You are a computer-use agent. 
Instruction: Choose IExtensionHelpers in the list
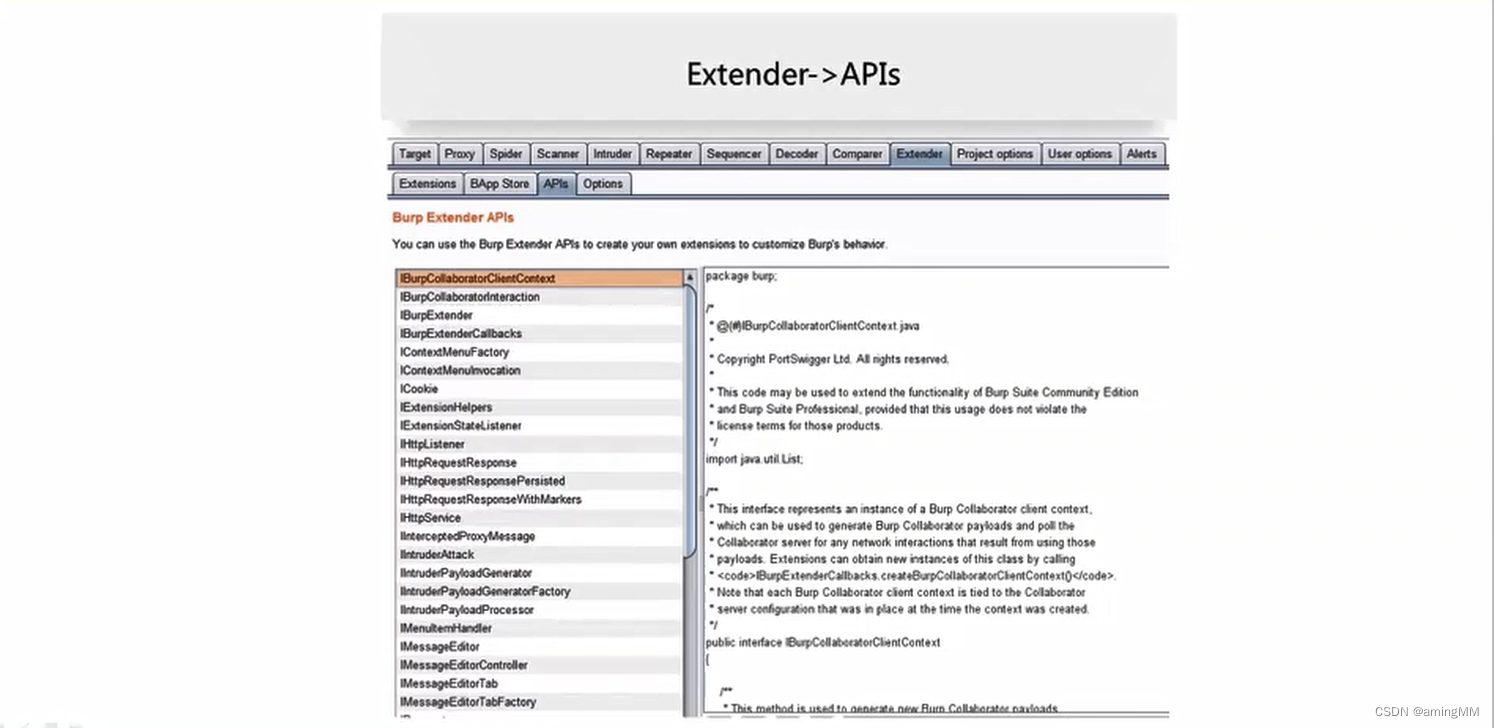(539, 407)
